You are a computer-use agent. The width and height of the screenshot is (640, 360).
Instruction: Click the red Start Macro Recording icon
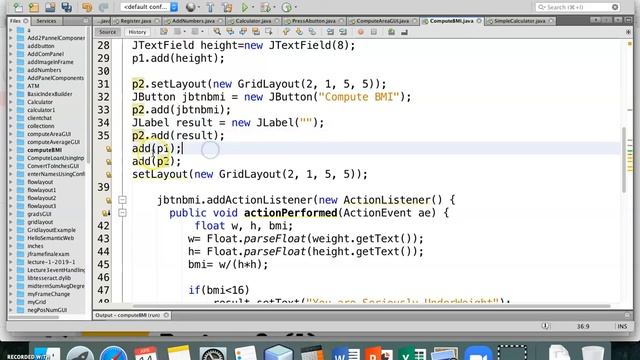tap(360, 32)
